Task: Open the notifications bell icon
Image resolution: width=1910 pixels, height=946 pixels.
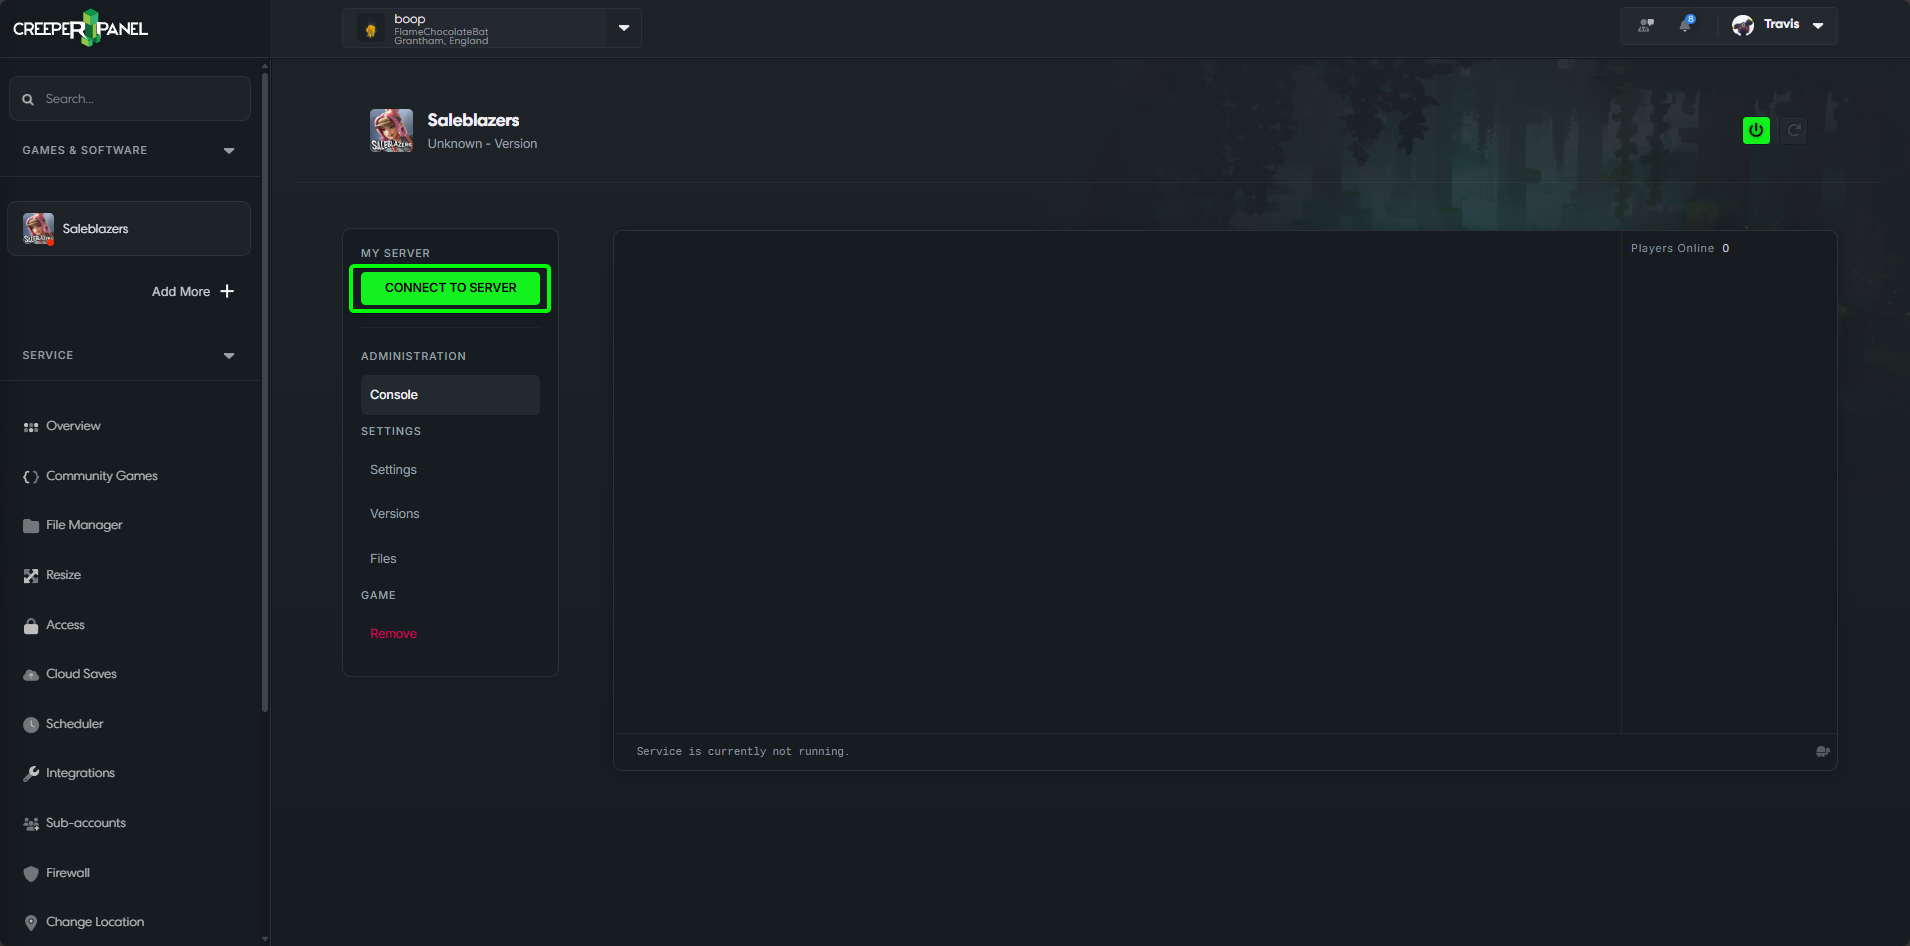Action: [1686, 24]
